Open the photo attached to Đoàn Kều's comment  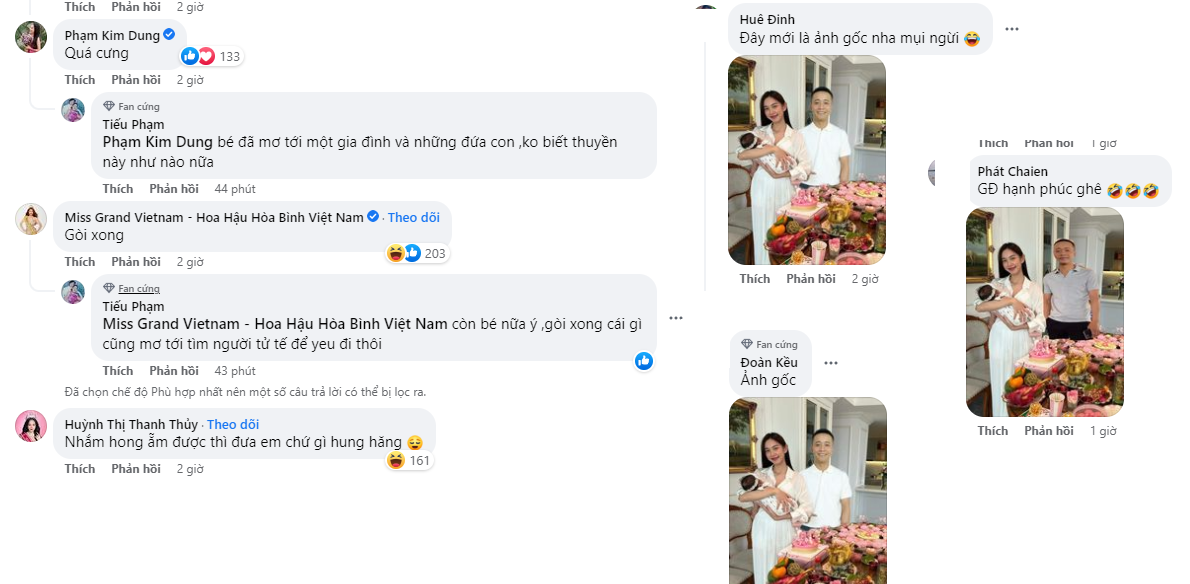click(807, 490)
